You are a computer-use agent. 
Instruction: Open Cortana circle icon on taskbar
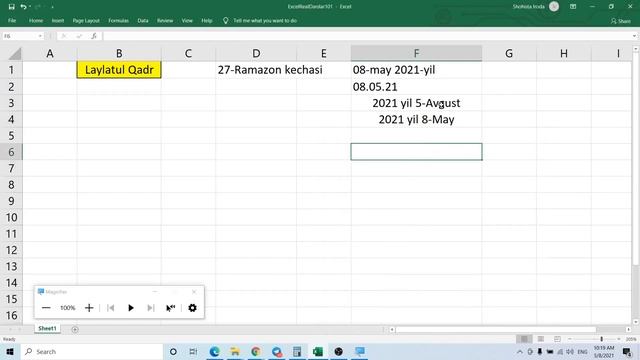click(173, 351)
